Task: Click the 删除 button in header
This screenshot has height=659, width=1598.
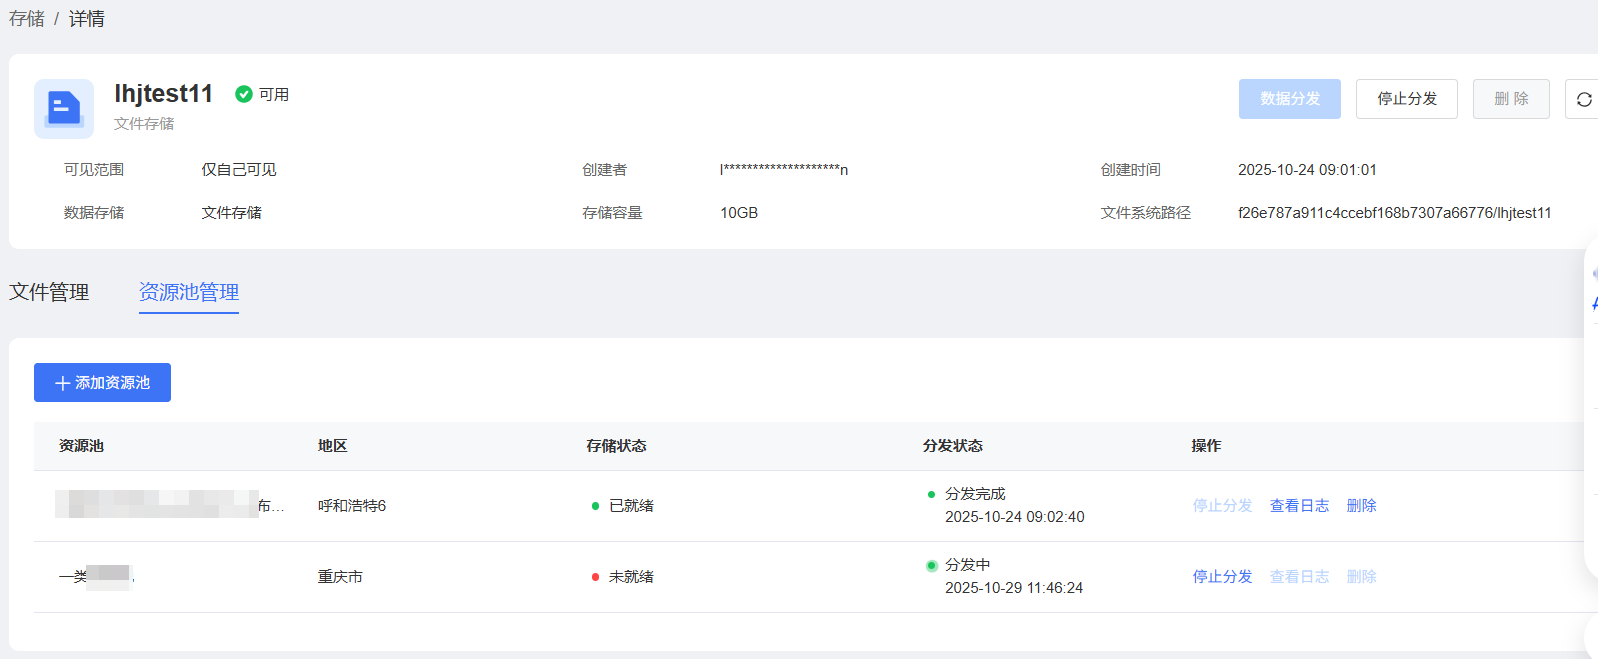Action: click(x=1510, y=99)
